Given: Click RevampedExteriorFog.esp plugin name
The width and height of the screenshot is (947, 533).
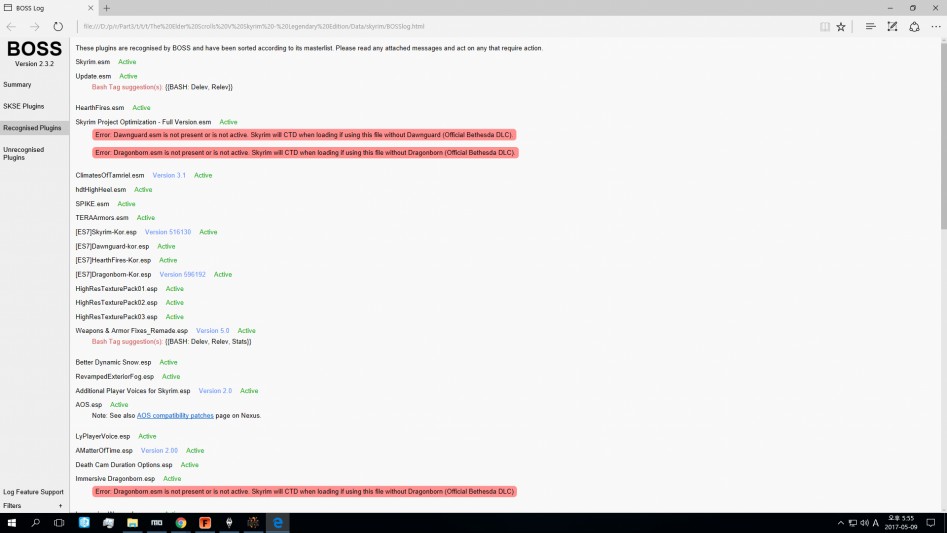Looking at the screenshot, I should (x=115, y=376).
